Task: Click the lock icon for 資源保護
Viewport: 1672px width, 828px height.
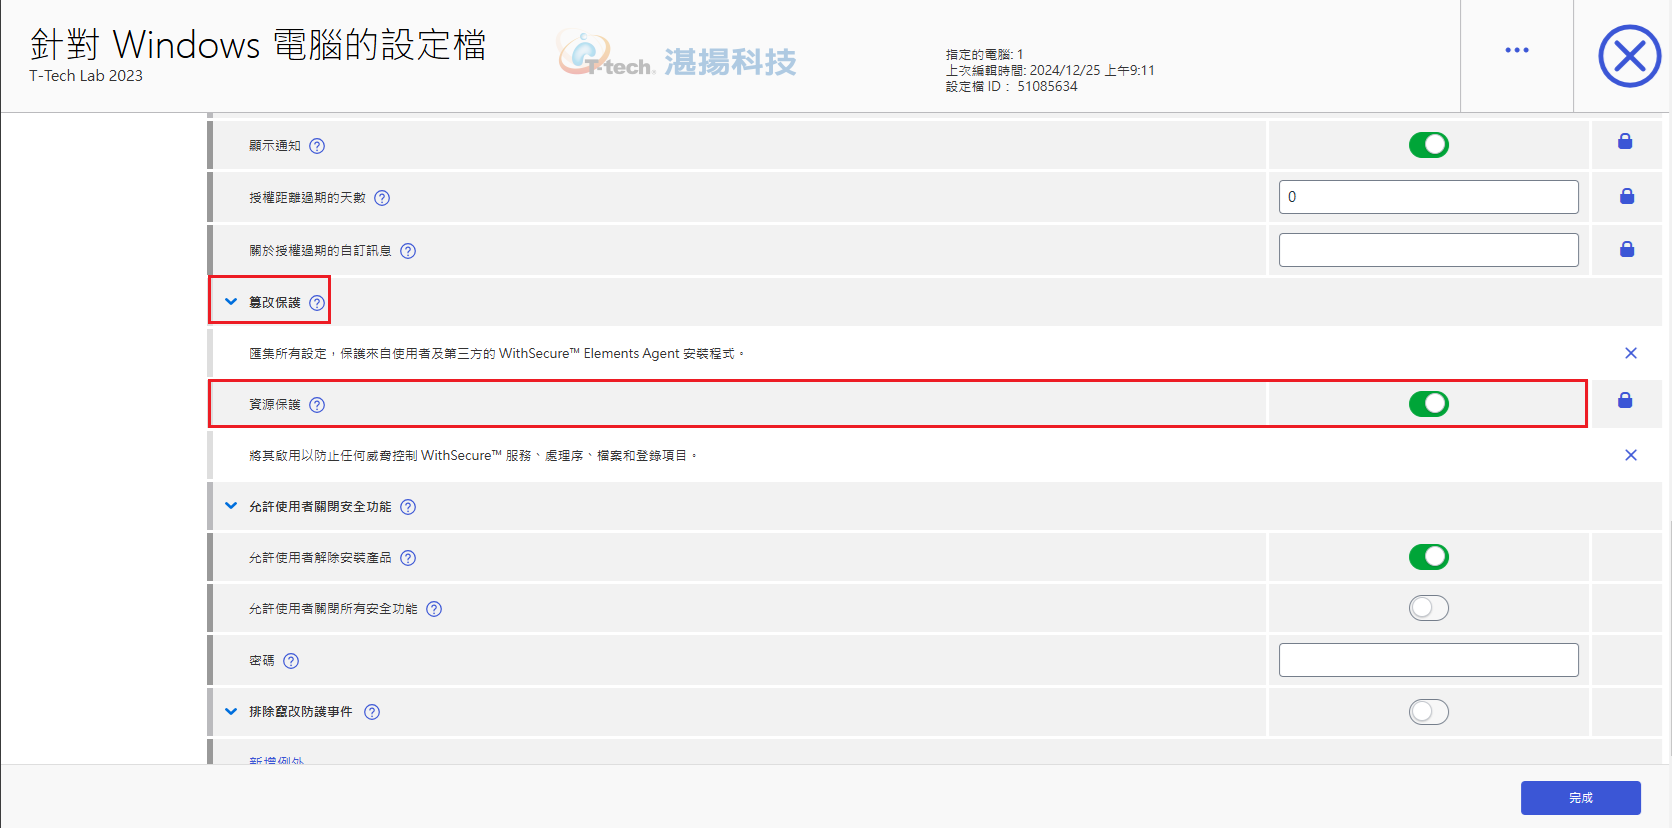Action: pyautogui.click(x=1625, y=400)
